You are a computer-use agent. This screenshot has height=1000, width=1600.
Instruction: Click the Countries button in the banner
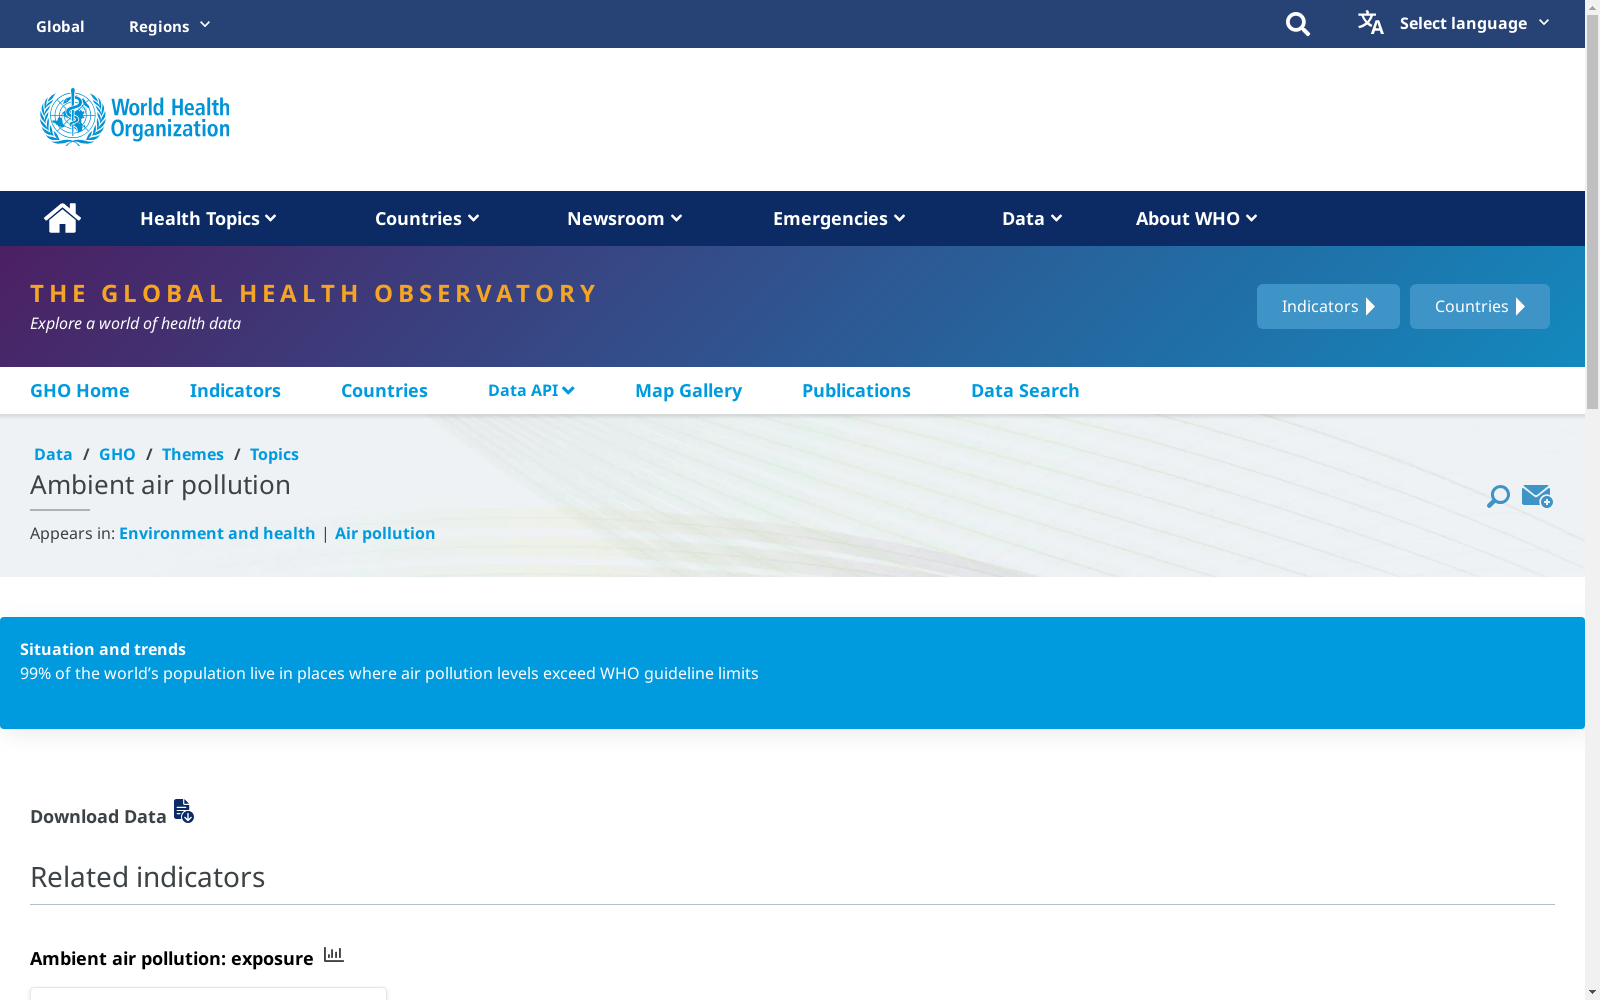click(1480, 306)
